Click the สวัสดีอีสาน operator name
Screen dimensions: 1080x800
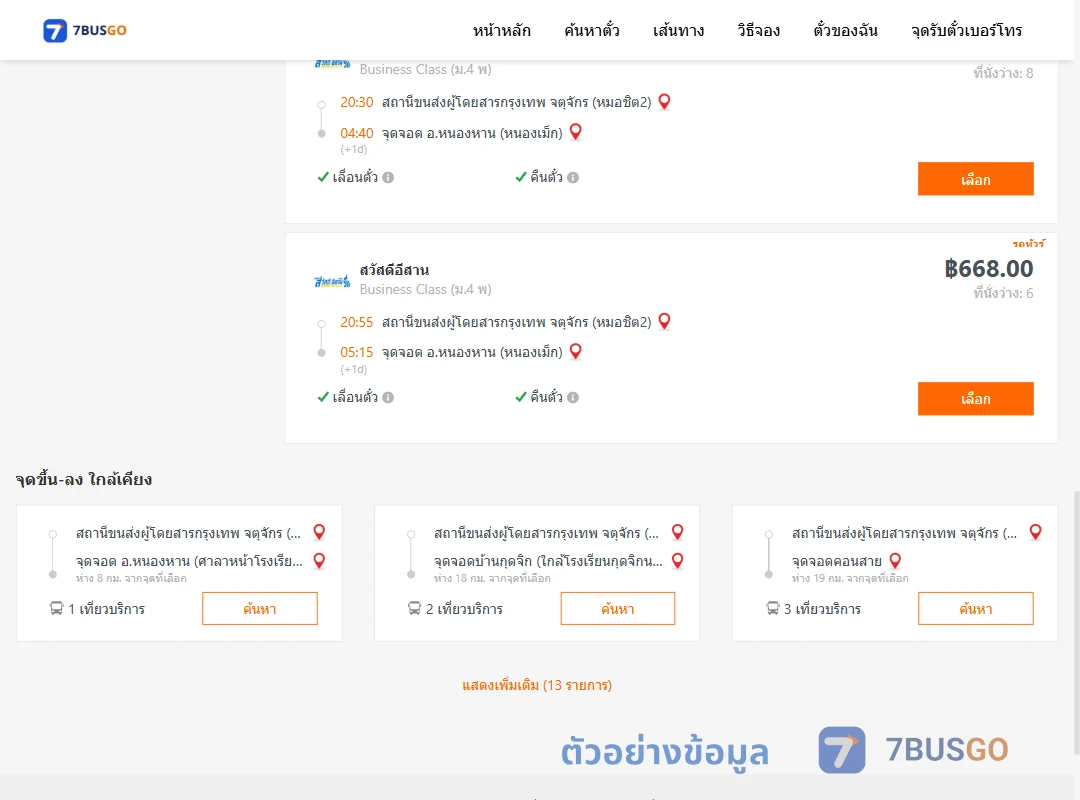(394, 270)
